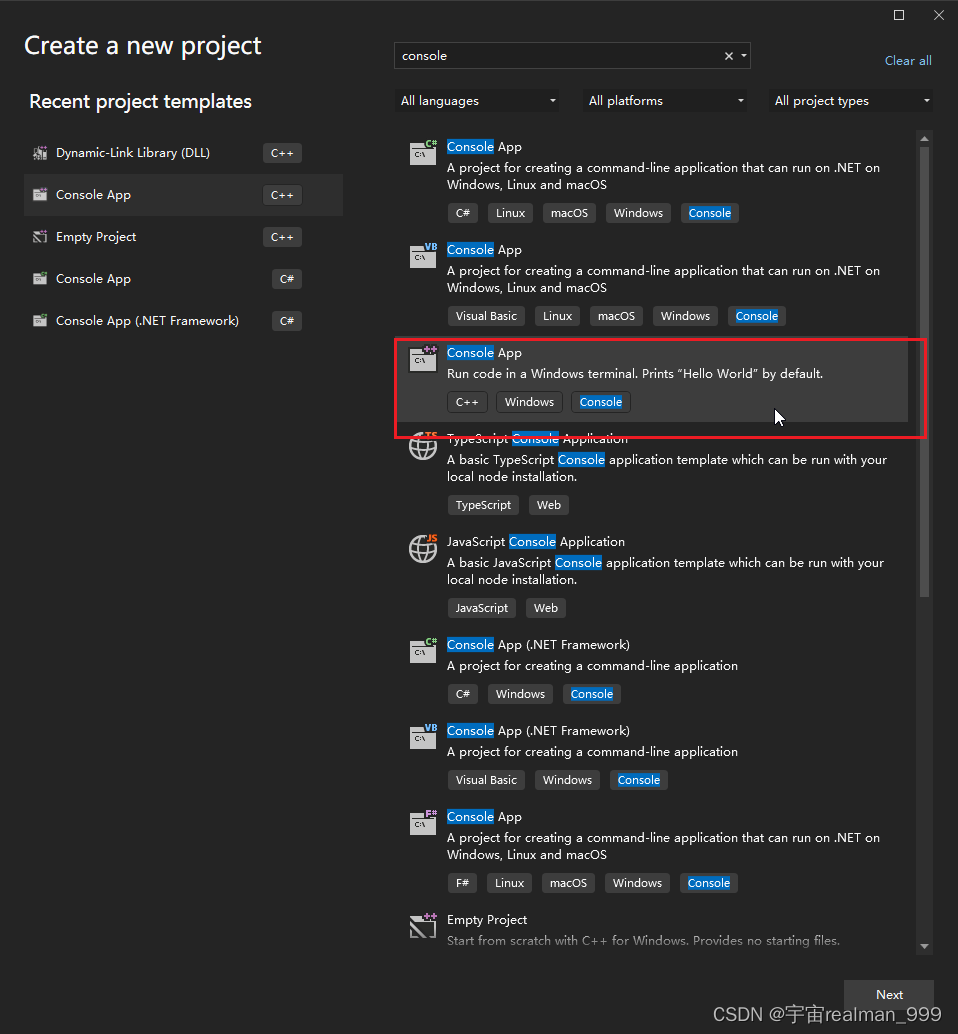This screenshot has width=958, height=1034.
Task: Click the JavaScript Console Application globe icon
Action: point(423,548)
